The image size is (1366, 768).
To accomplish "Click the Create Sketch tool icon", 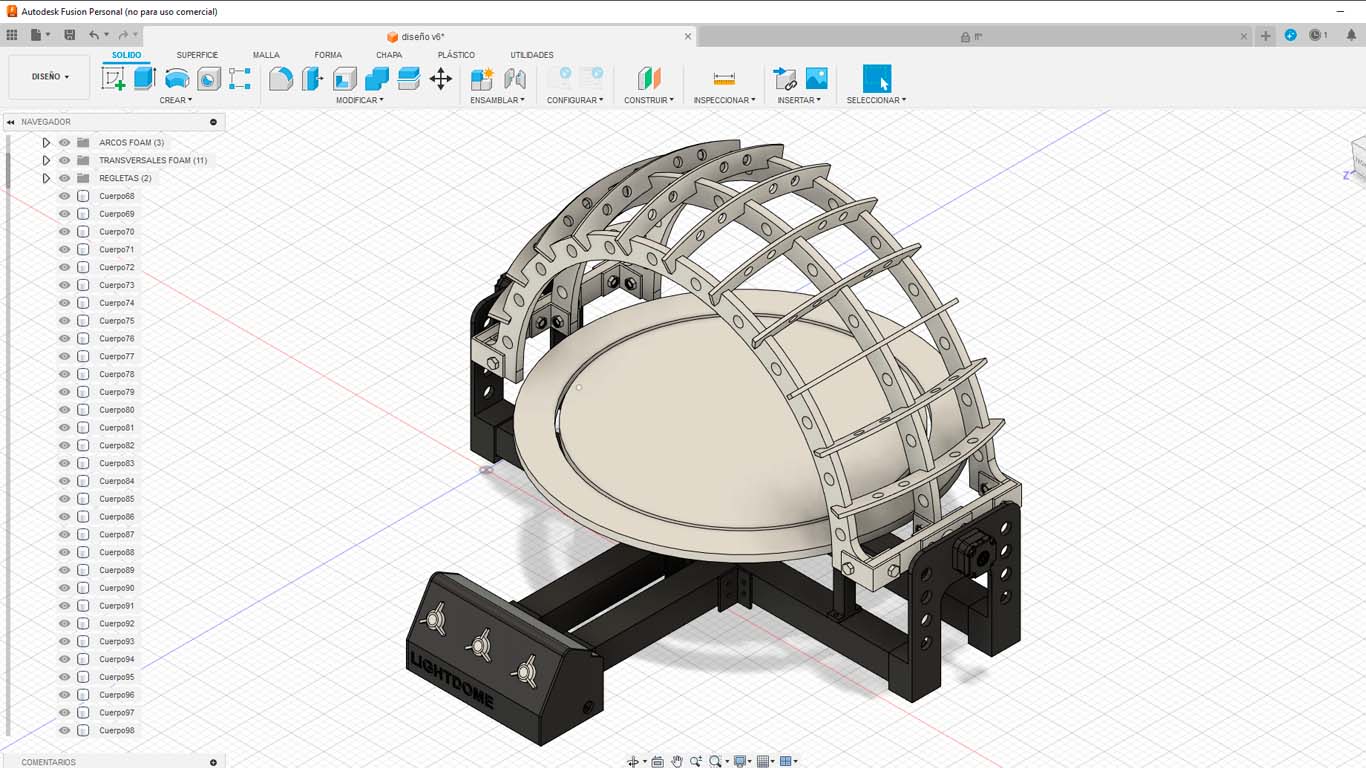I will (113, 79).
